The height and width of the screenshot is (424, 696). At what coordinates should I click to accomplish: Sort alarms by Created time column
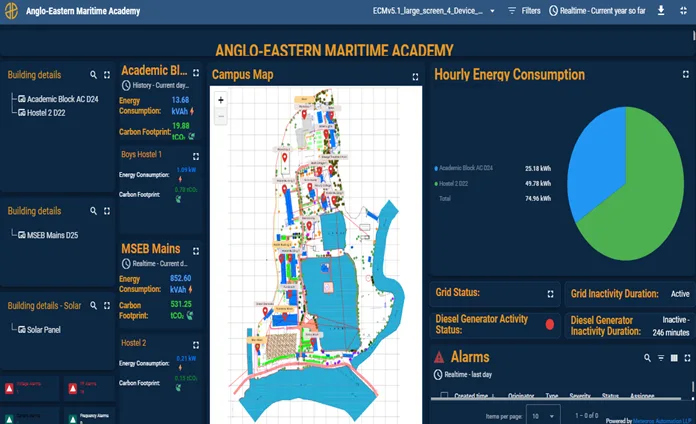coord(471,396)
